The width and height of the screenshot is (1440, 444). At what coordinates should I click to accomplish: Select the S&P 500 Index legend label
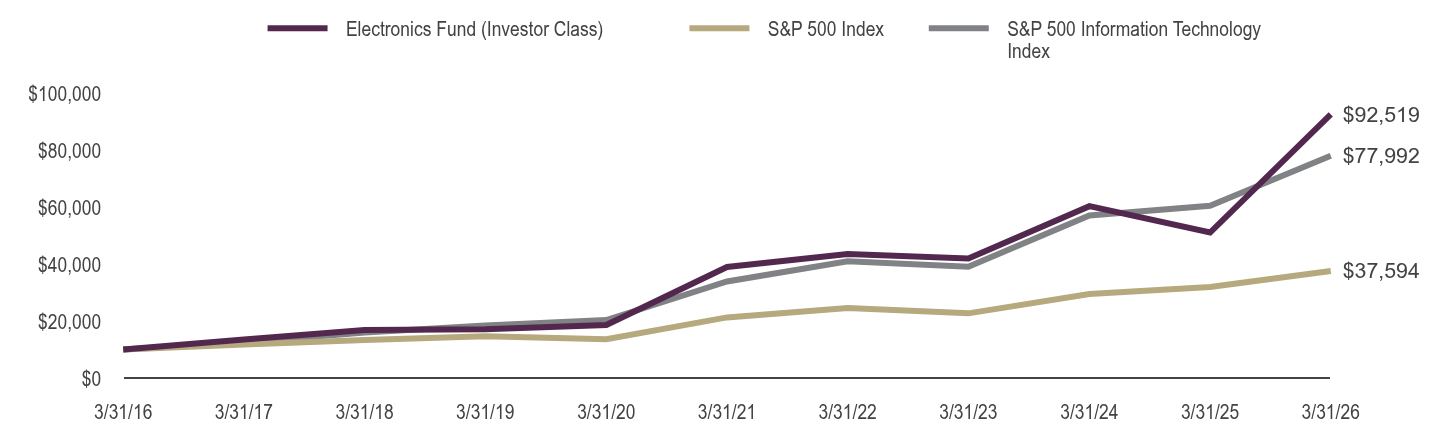click(826, 29)
